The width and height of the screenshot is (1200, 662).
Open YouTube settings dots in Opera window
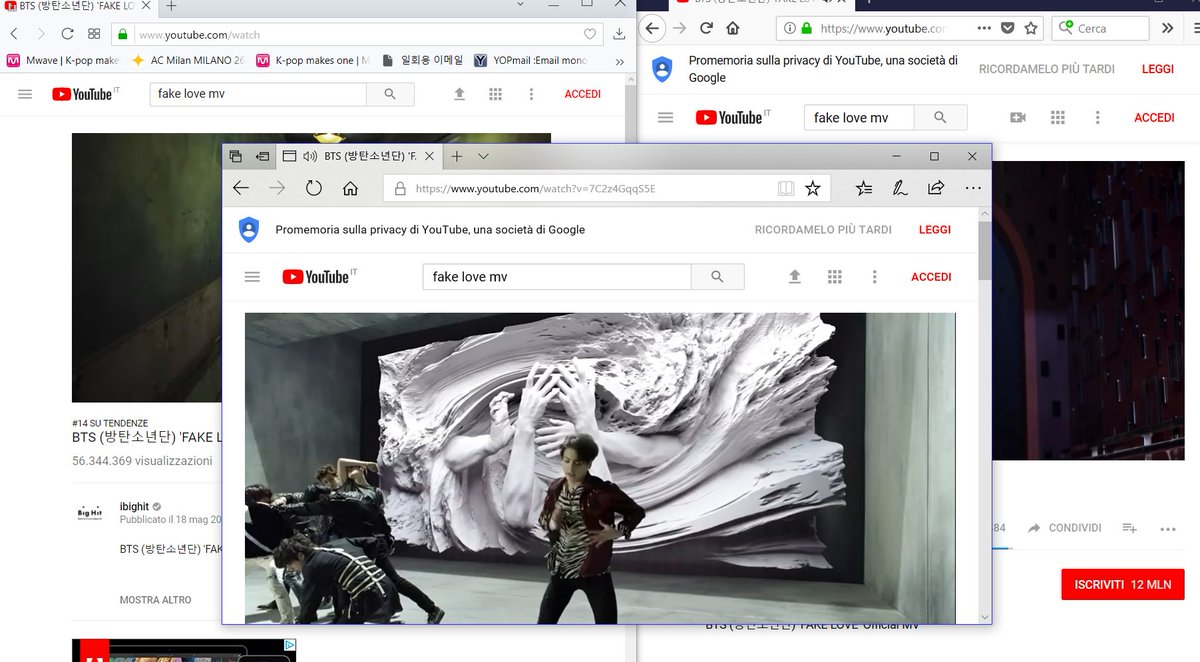(x=531, y=94)
